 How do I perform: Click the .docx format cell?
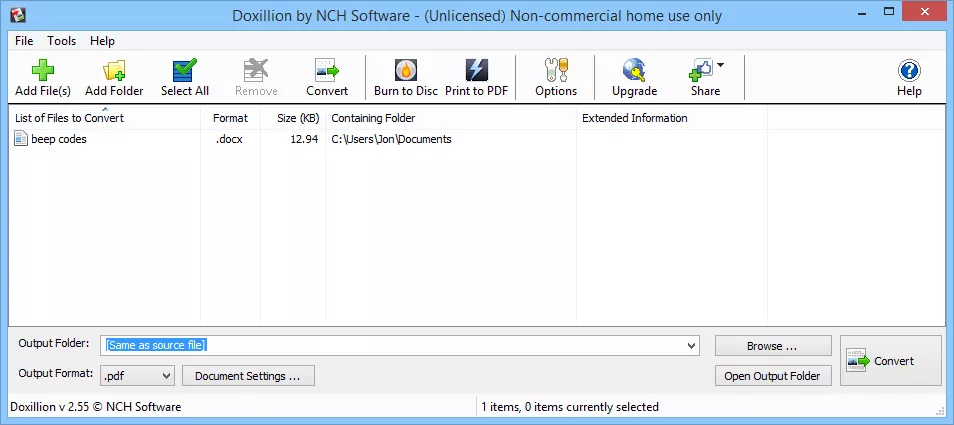tap(229, 139)
